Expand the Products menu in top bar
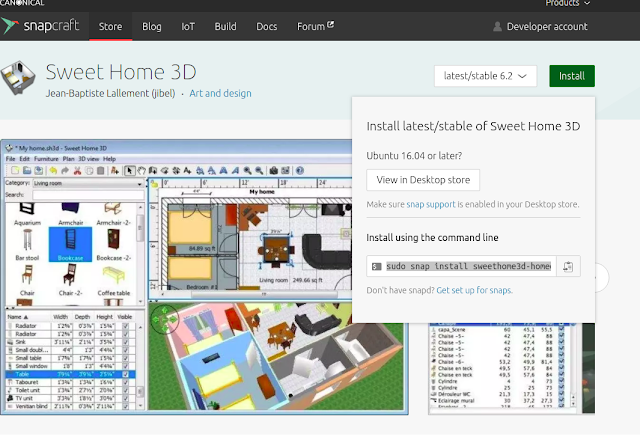640x446 pixels. pyautogui.click(x=567, y=3)
